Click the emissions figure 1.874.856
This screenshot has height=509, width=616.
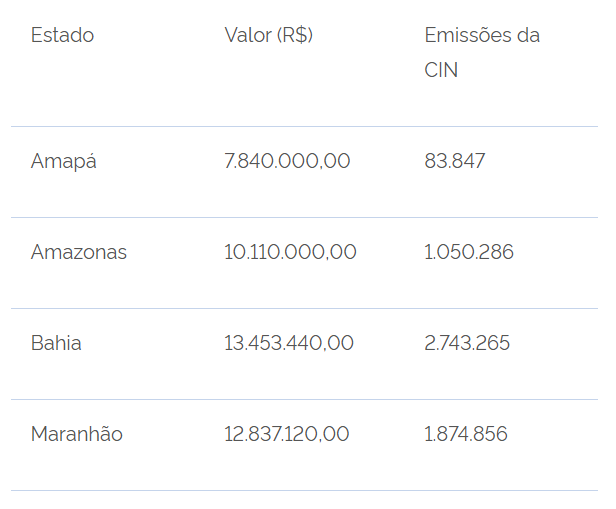[x=466, y=434]
